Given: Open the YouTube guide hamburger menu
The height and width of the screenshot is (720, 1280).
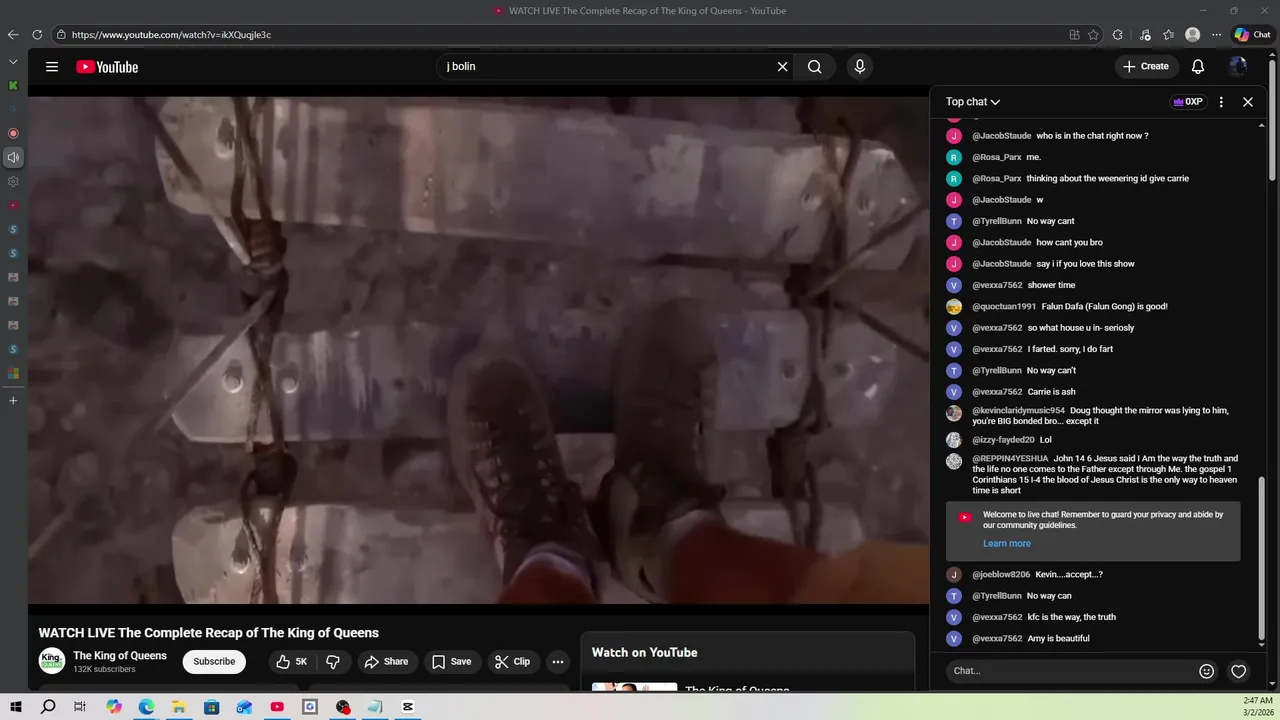Looking at the screenshot, I should click(52, 67).
